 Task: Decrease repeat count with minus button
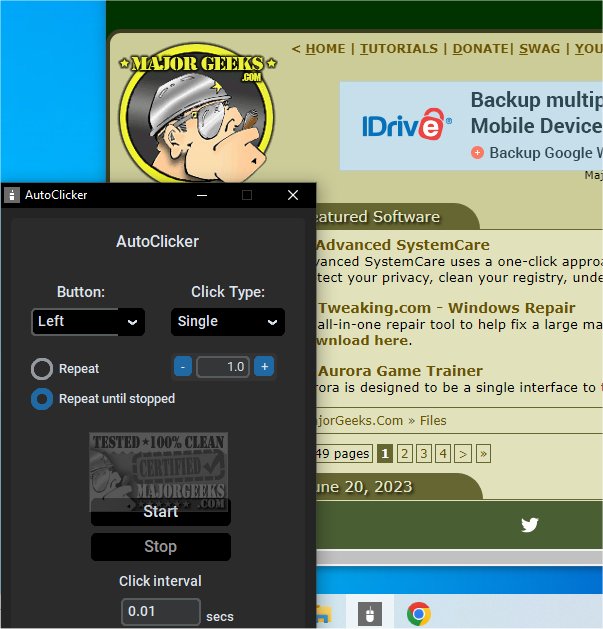183,367
